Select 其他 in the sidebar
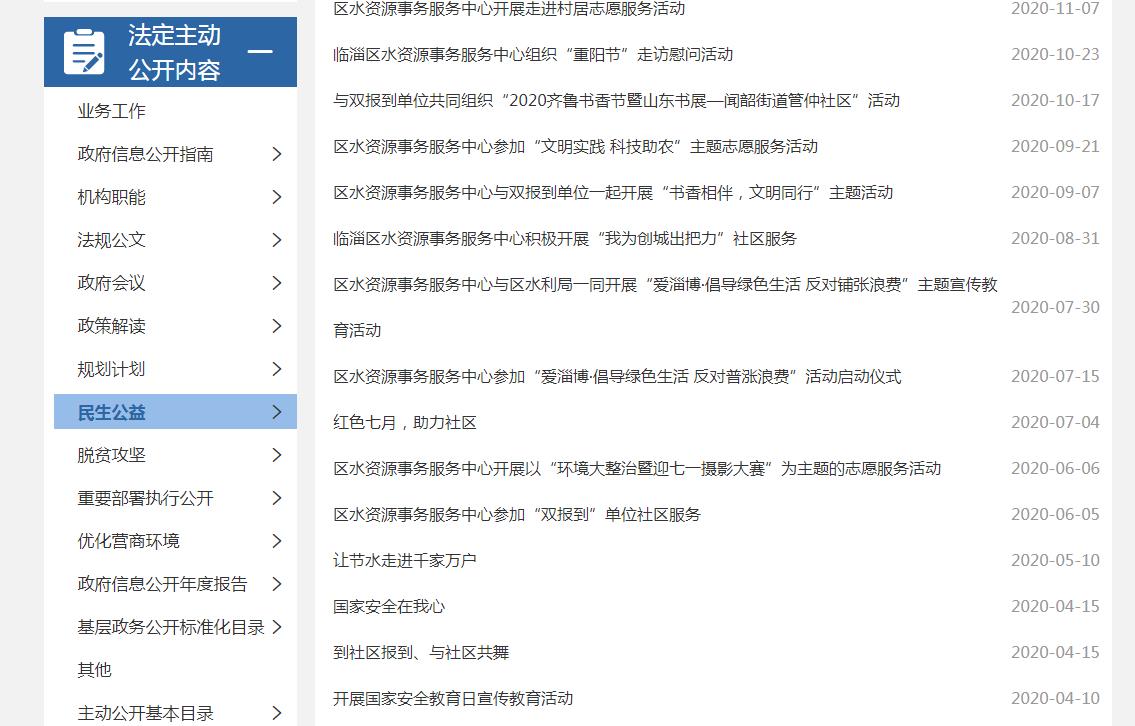The width and height of the screenshot is (1135, 726). point(94,670)
